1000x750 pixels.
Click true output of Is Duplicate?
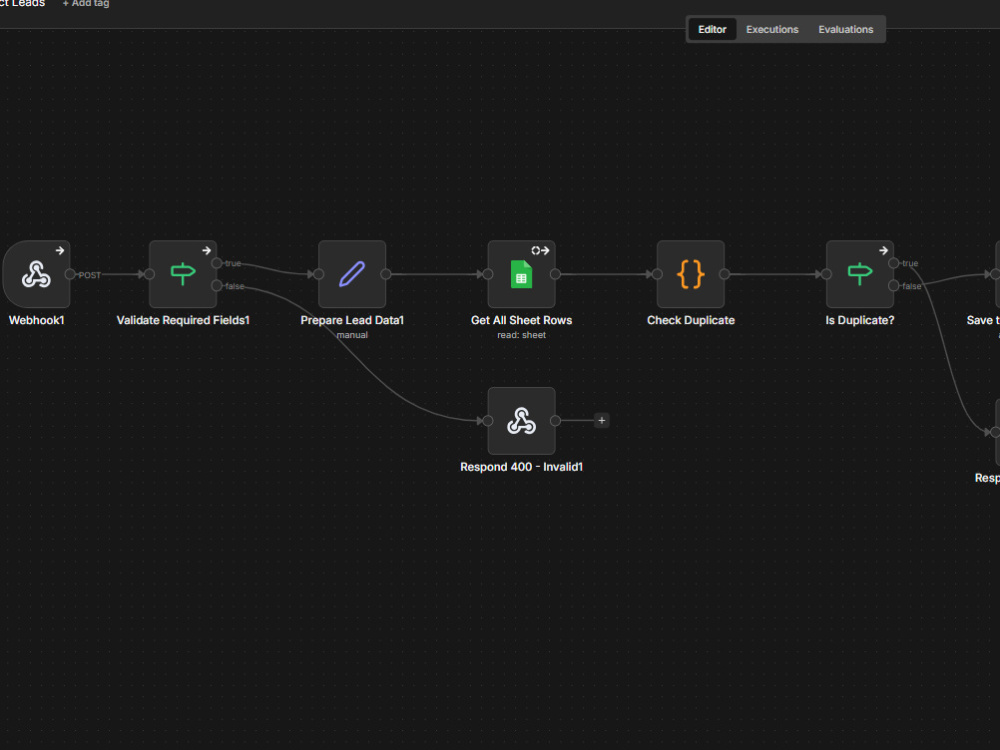[893, 263]
